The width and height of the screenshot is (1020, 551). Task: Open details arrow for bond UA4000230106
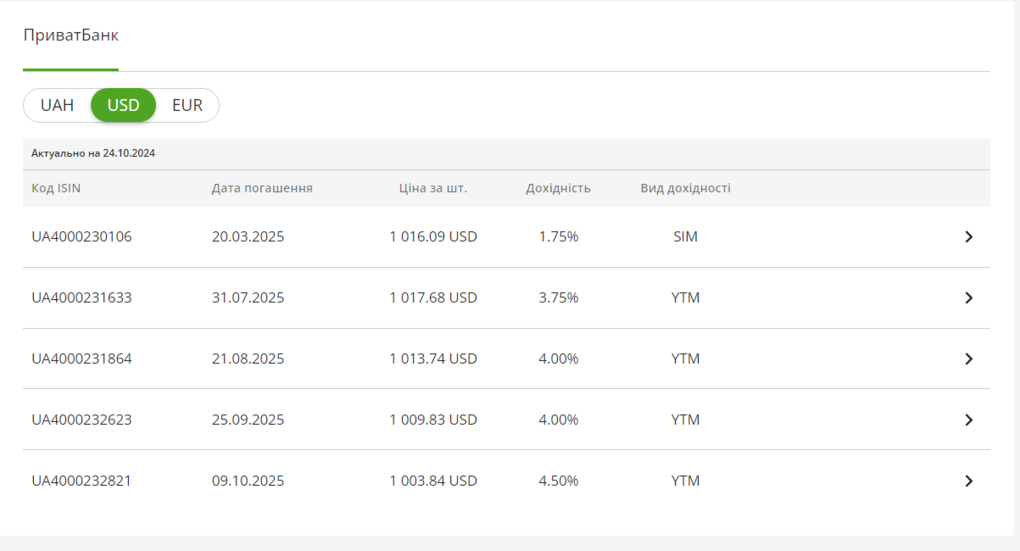[968, 237]
